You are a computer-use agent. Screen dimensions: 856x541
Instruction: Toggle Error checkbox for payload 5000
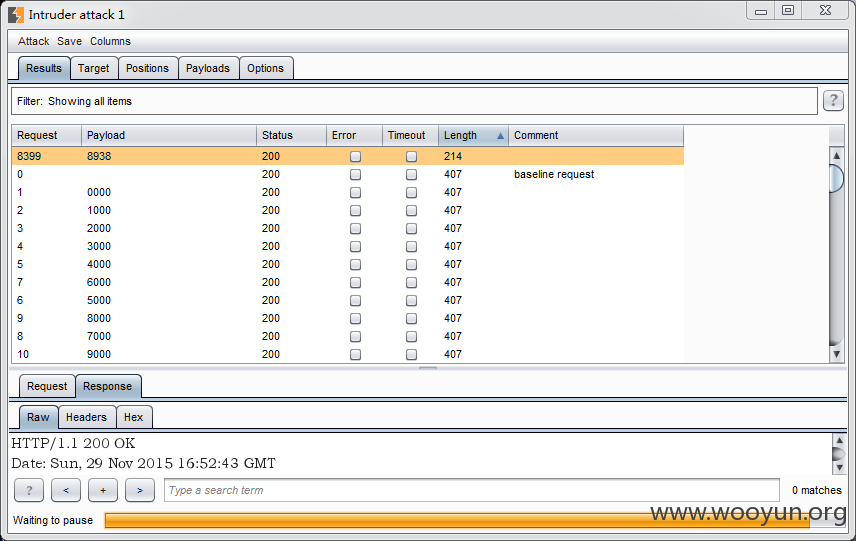pos(355,301)
